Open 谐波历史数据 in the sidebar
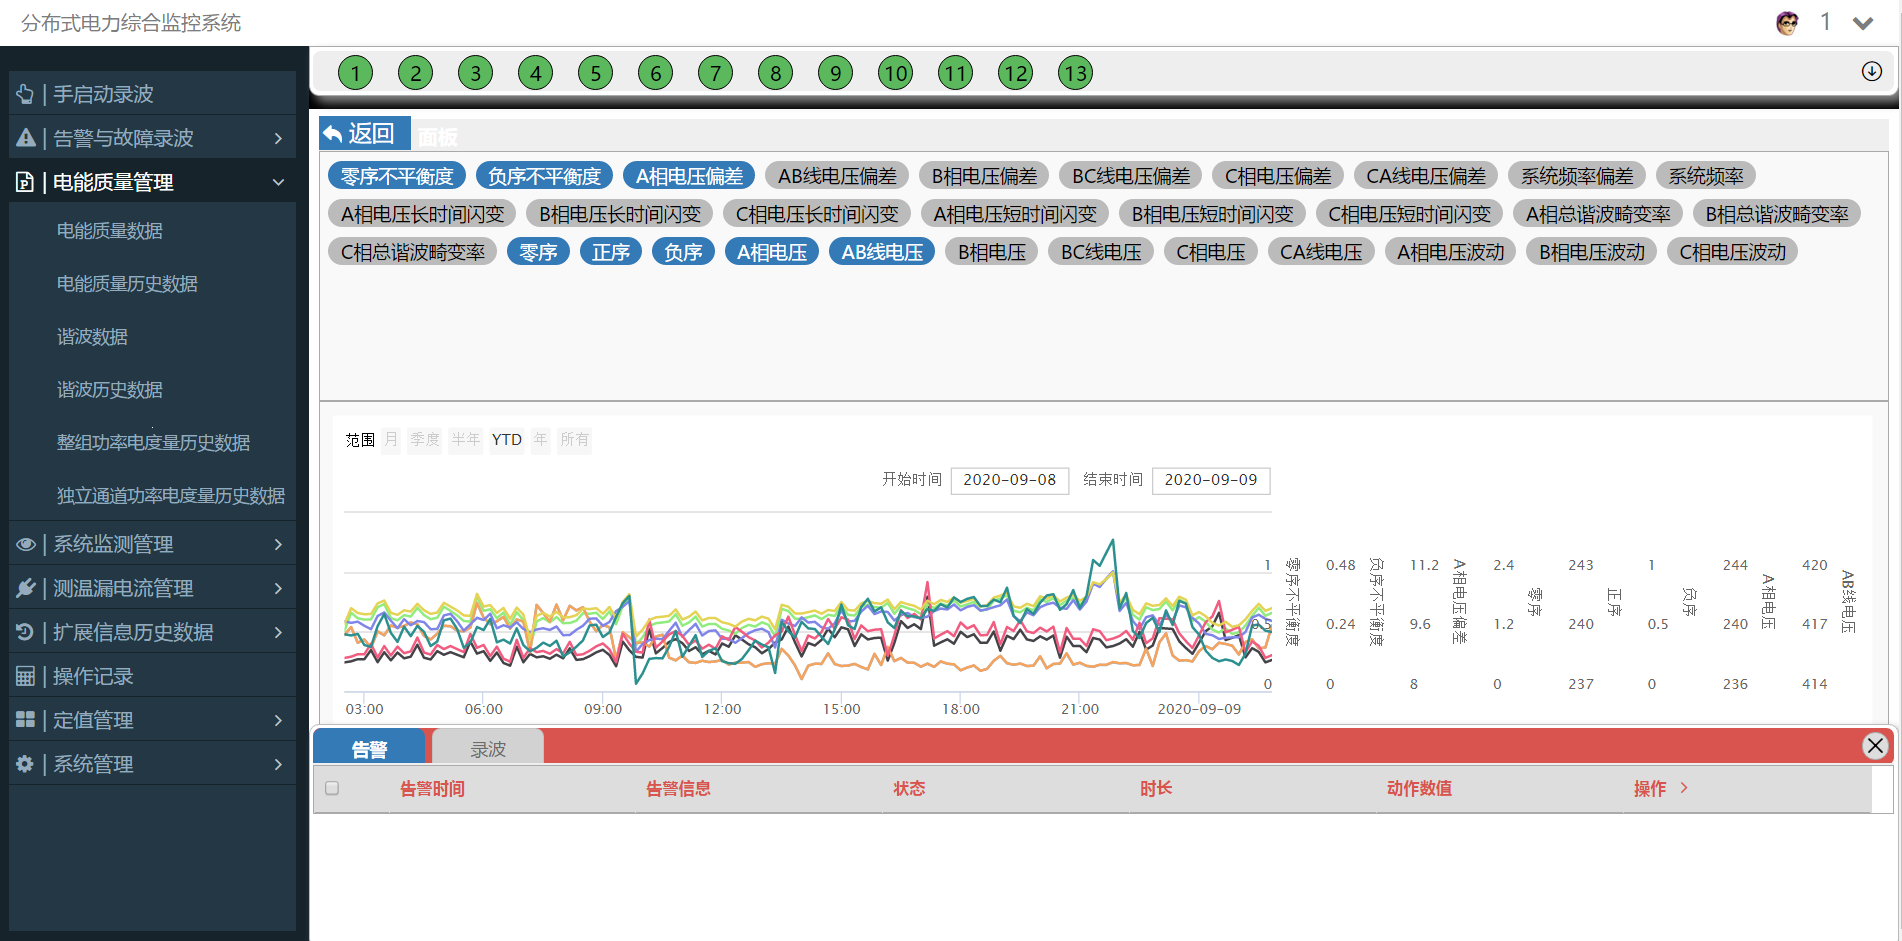 point(110,390)
